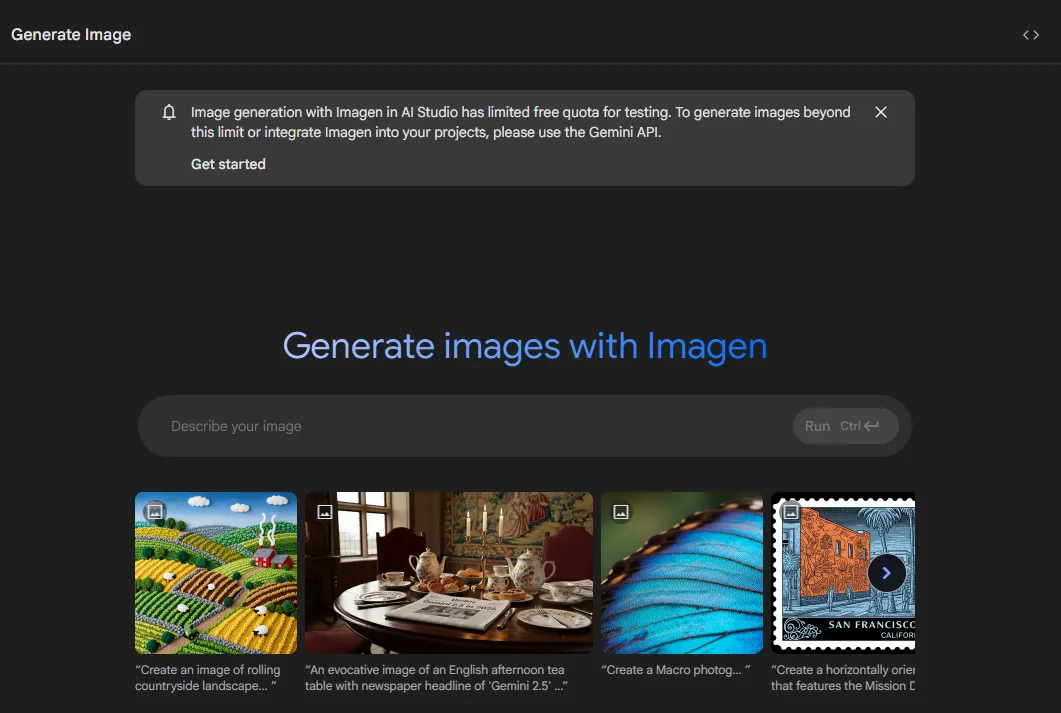Click the Get started link
This screenshot has width=1061, height=713.
[228, 164]
